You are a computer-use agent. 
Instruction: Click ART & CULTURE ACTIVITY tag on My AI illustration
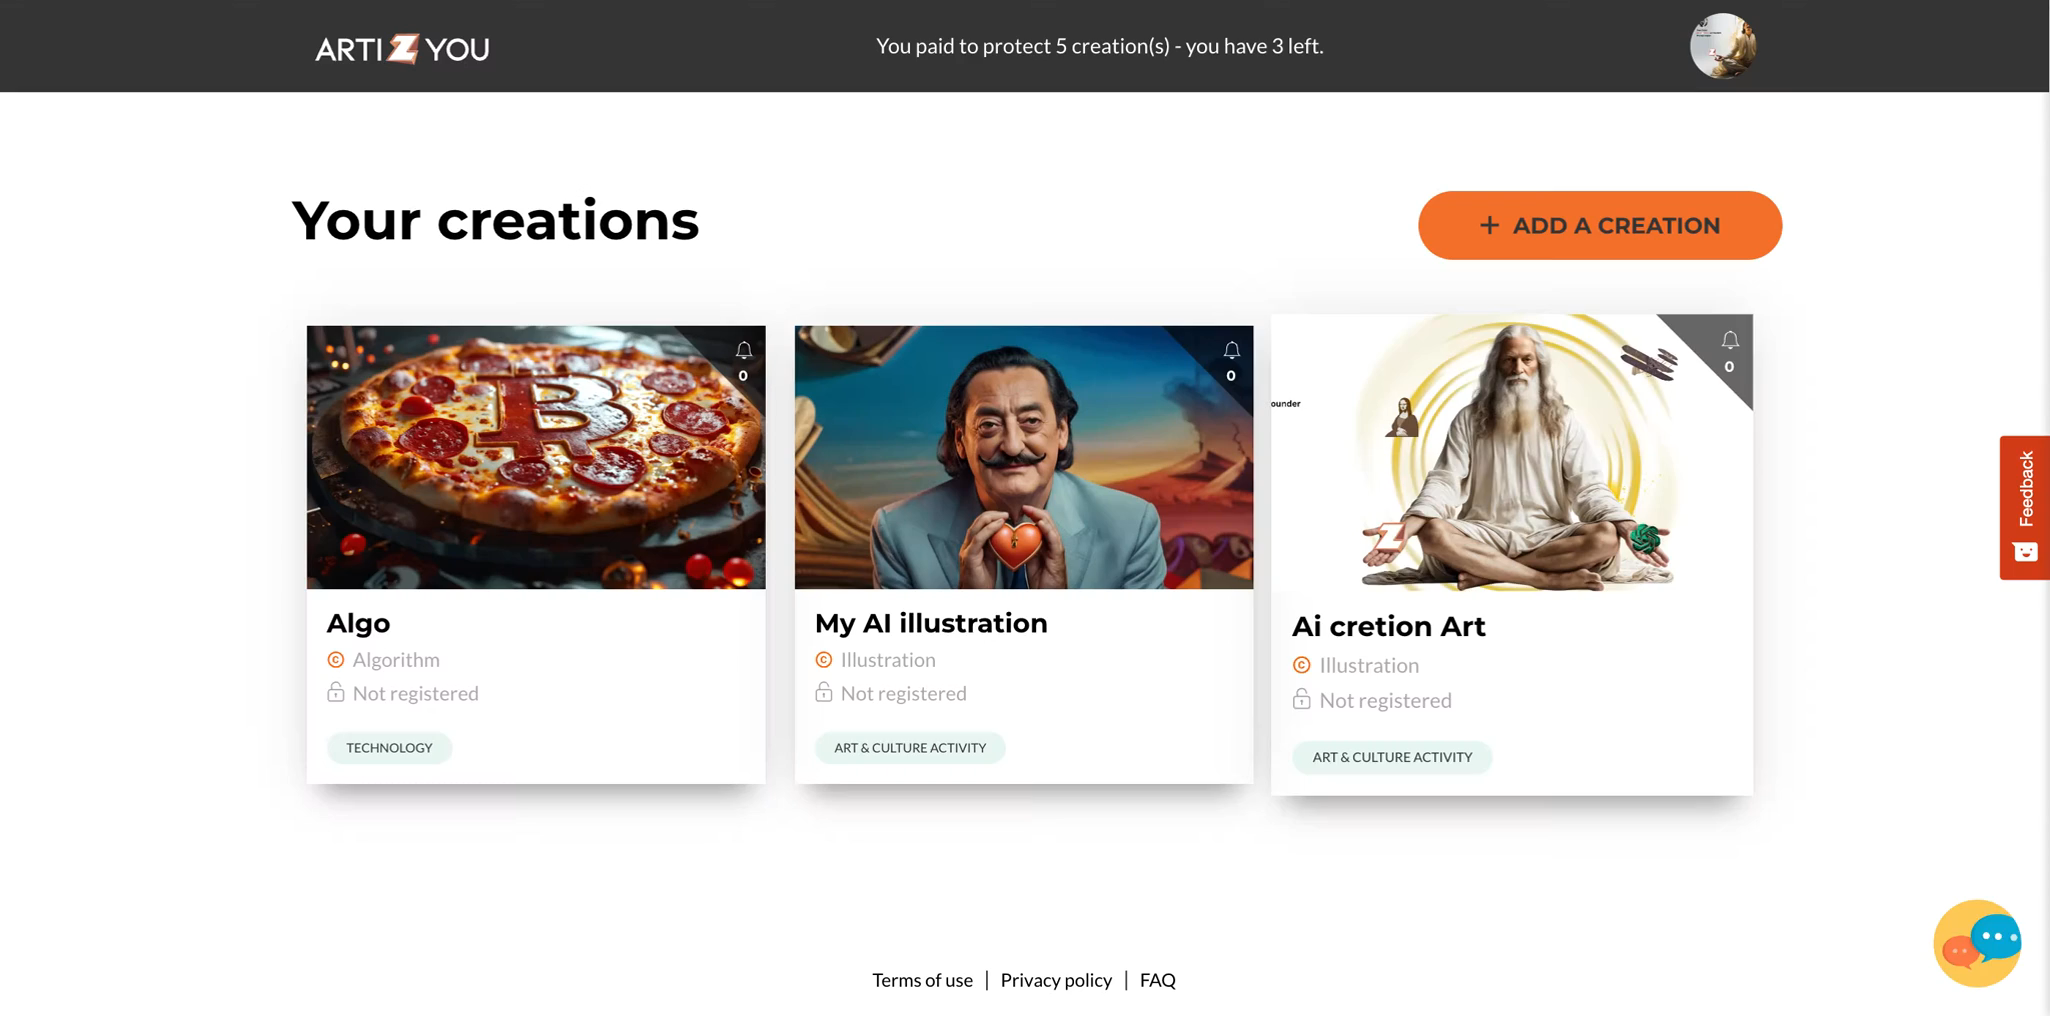click(x=910, y=748)
